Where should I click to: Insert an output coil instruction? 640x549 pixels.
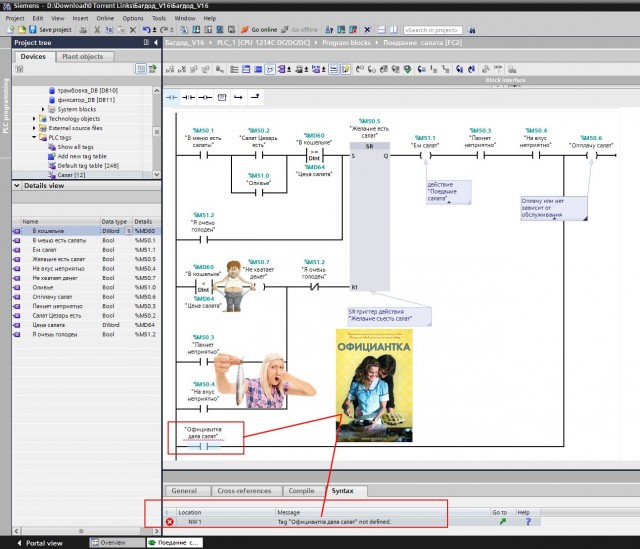[205, 97]
